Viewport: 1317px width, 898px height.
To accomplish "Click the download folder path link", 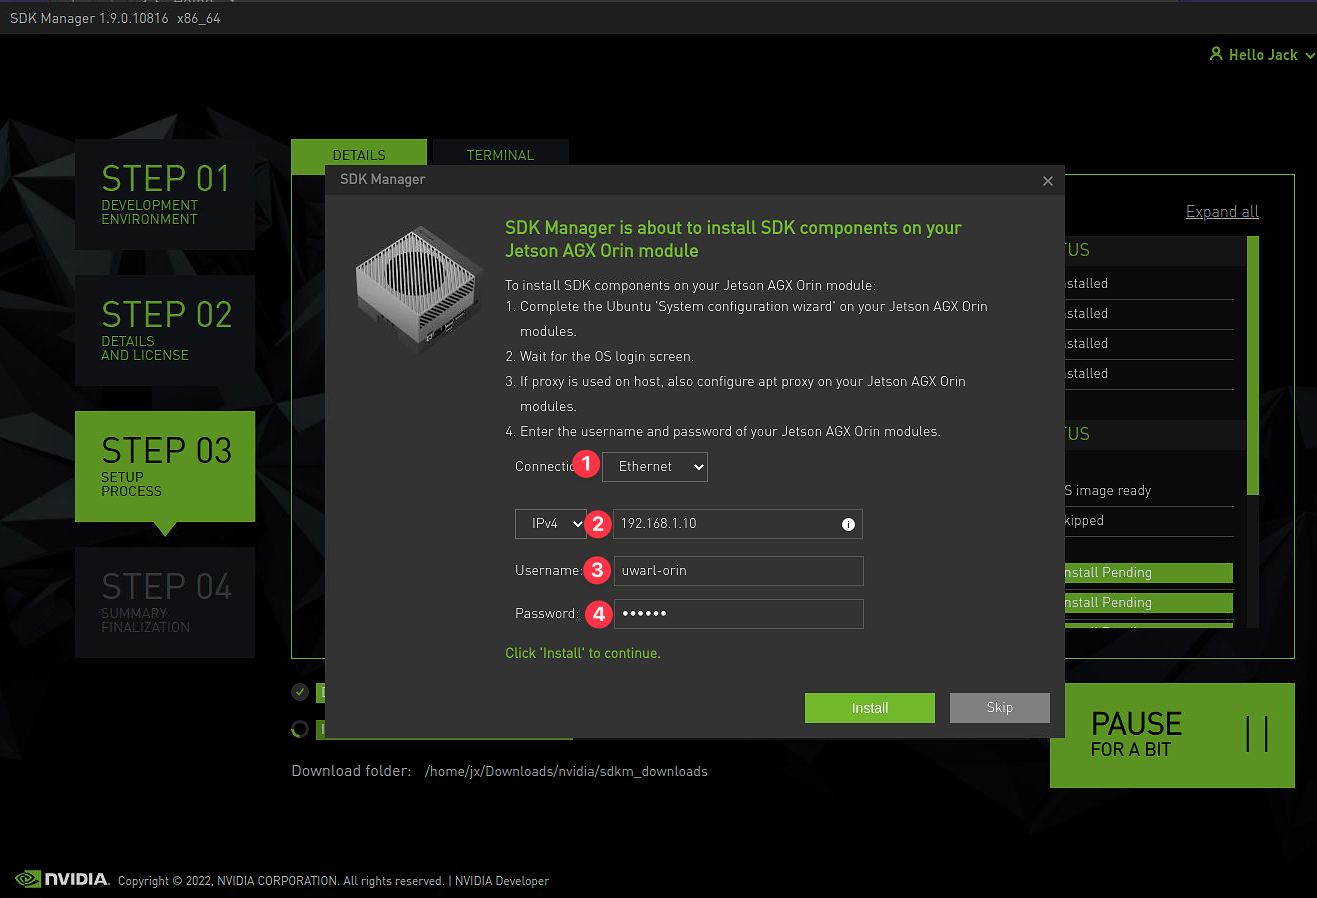I will (566, 771).
